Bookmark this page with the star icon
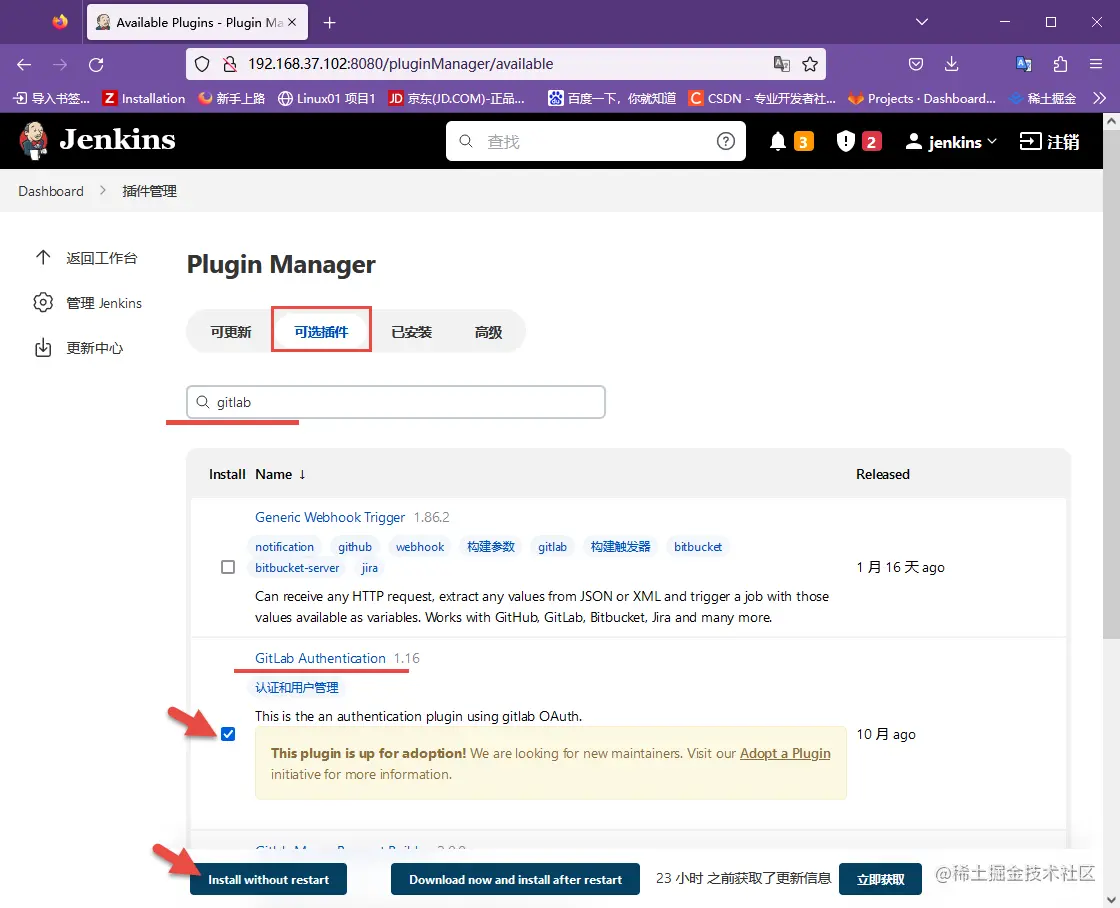 click(810, 64)
